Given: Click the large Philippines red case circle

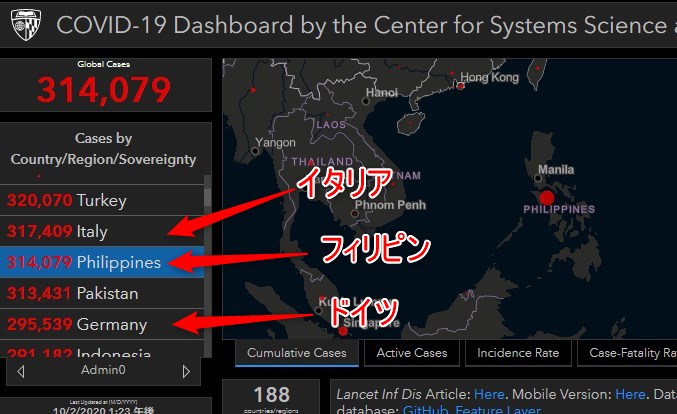Looking at the screenshot, I should (547, 198).
